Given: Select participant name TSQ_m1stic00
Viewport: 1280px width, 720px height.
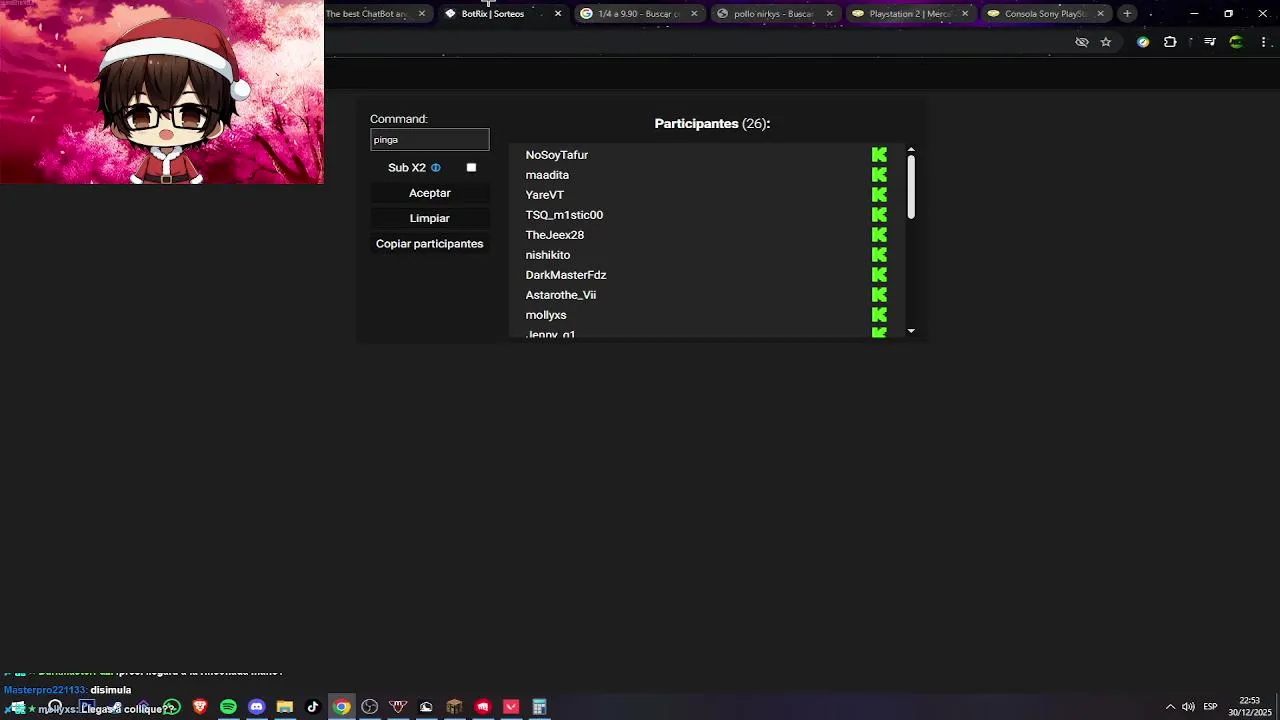Looking at the screenshot, I should pos(564,215).
